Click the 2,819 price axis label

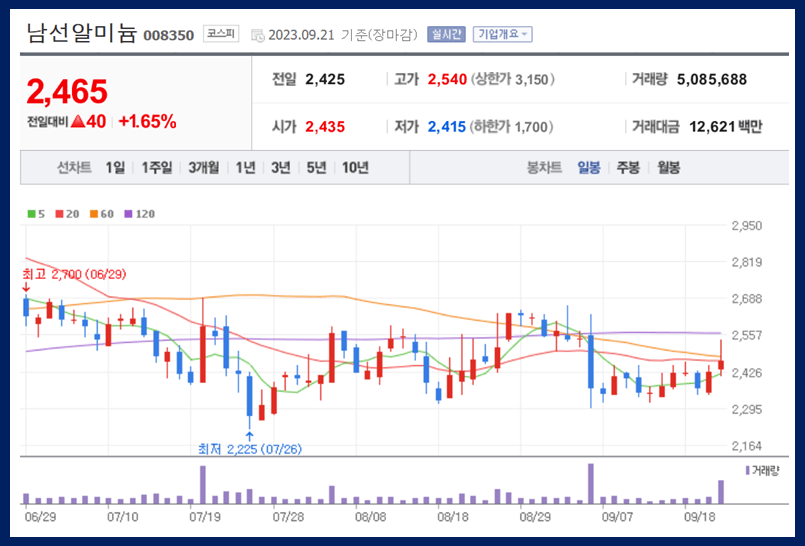click(x=746, y=262)
